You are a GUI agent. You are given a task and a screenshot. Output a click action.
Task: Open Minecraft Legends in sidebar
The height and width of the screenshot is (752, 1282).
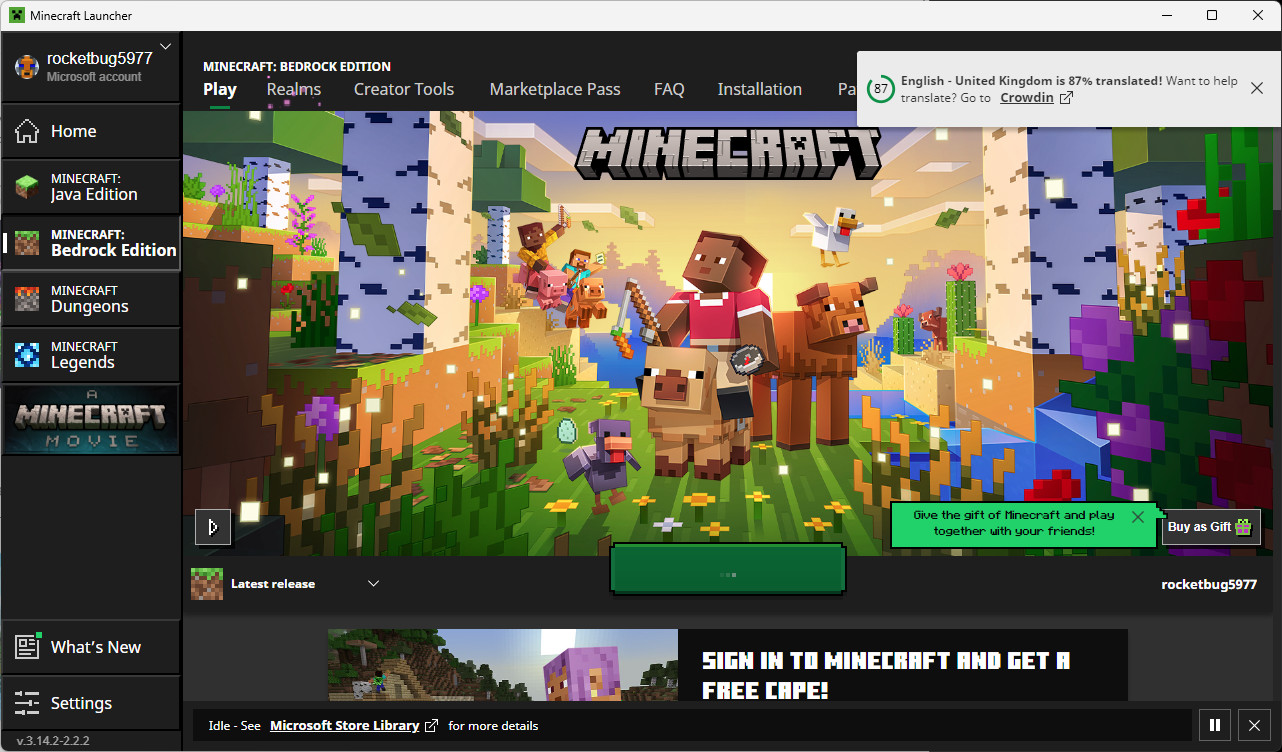[91, 355]
